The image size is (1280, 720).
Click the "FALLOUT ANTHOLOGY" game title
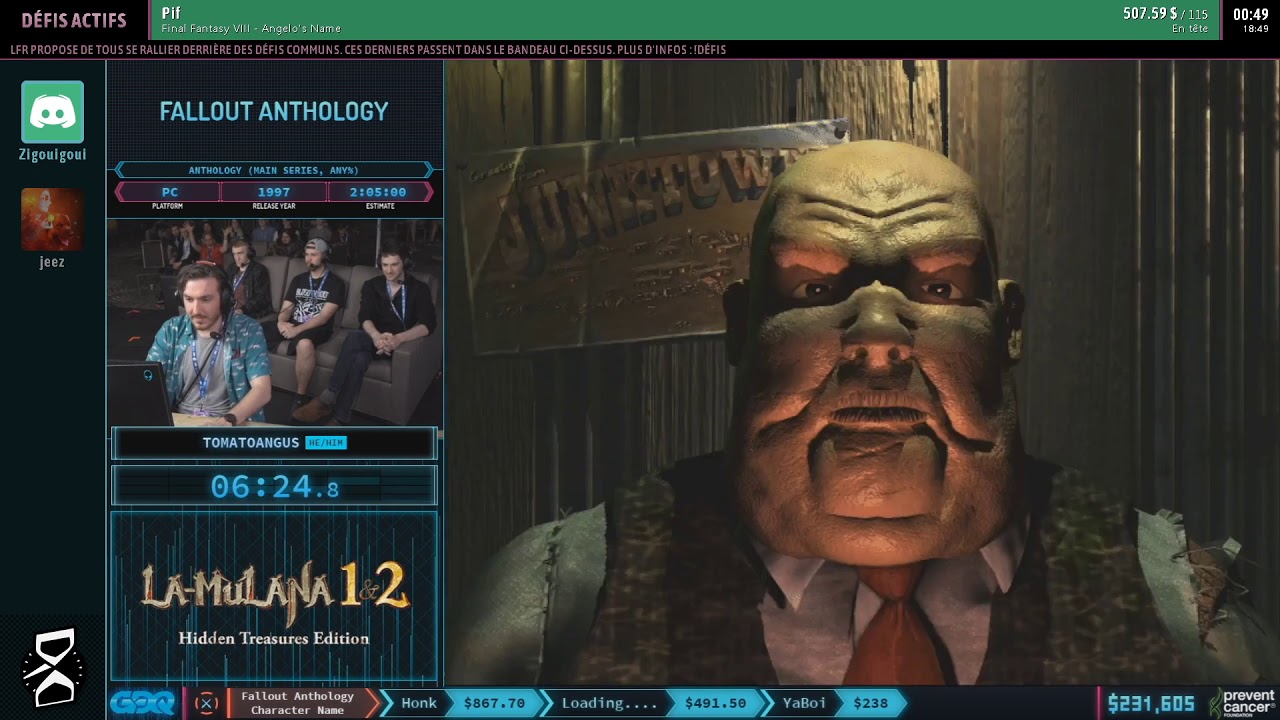pyautogui.click(x=274, y=111)
